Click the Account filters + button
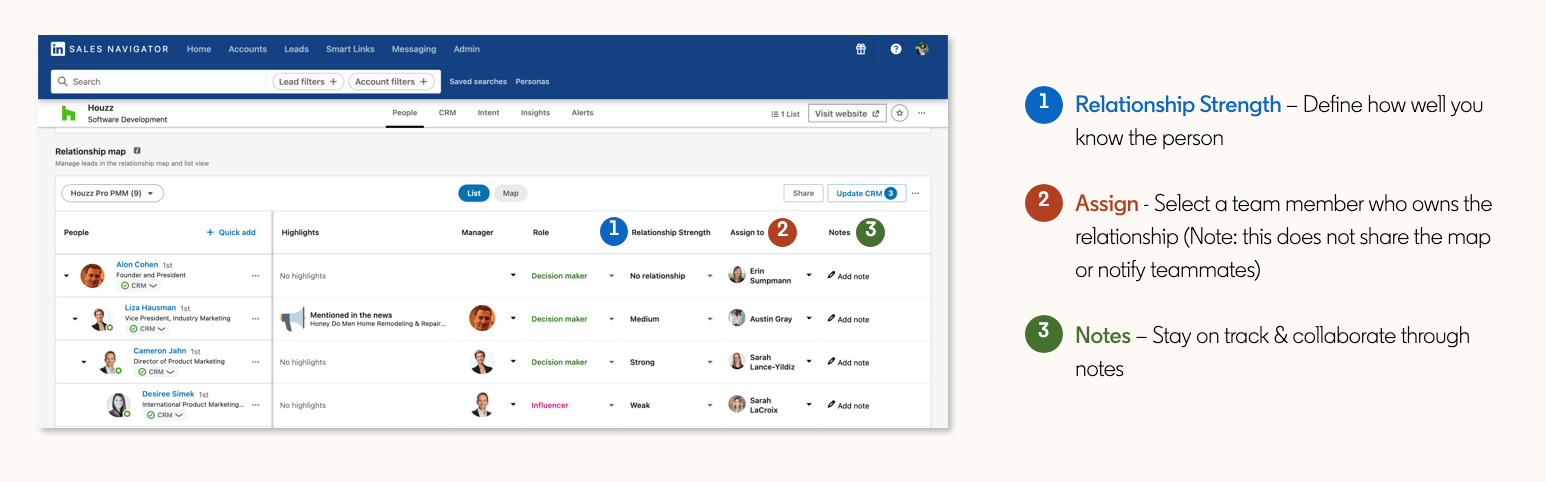1546x482 pixels. click(x=392, y=82)
